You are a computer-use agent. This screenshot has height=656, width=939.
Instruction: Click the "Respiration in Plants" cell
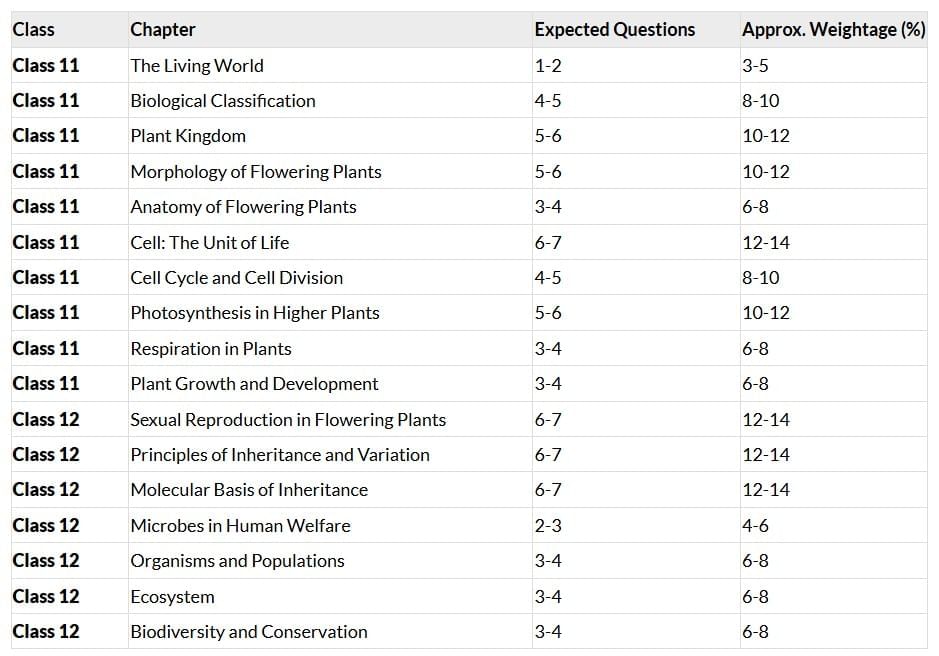click(211, 349)
